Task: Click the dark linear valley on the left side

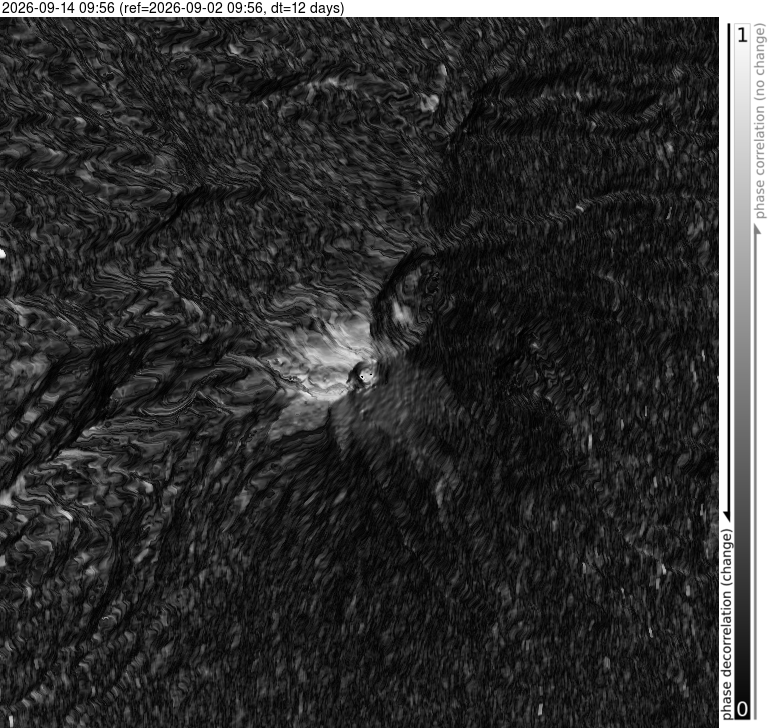Action: click(83, 407)
